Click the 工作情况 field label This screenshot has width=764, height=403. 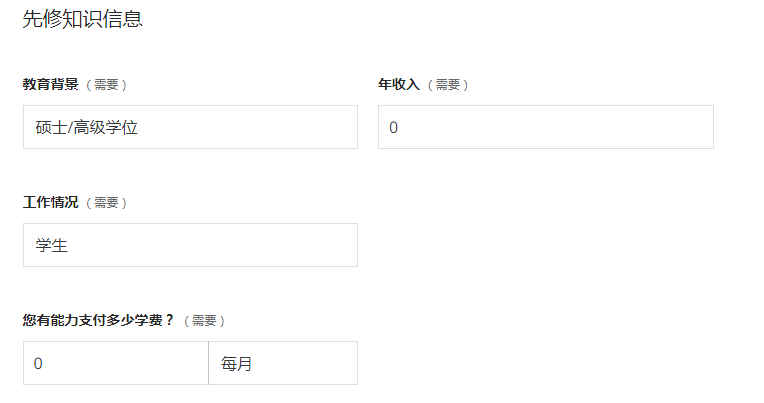point(51,202)
